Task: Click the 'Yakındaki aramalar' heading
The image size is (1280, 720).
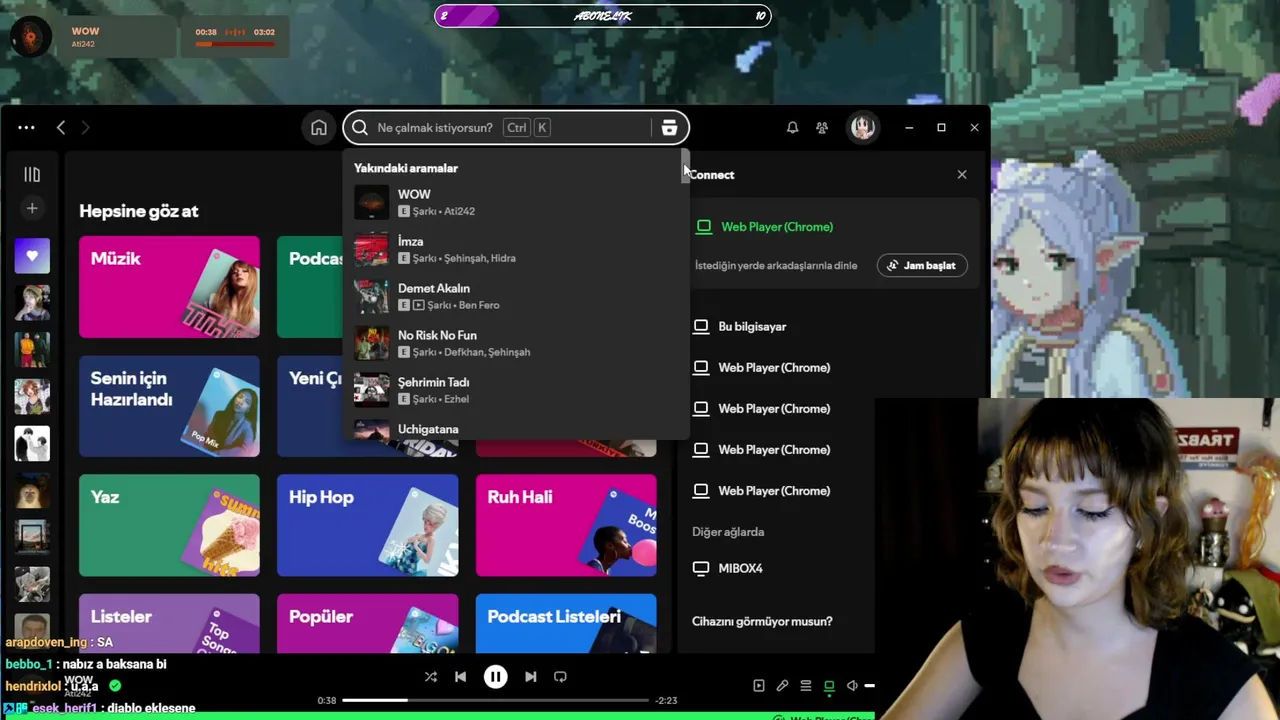Action: (406, 168)
